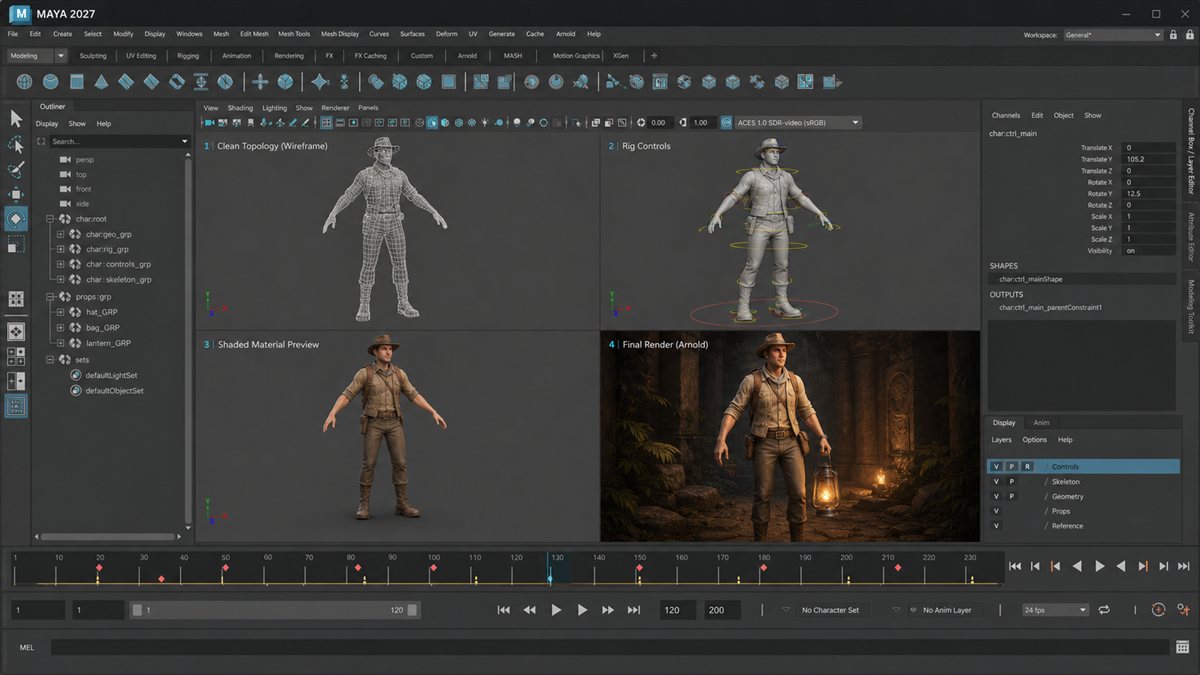Click the gamma icon beside 1.00

[682, 123]
